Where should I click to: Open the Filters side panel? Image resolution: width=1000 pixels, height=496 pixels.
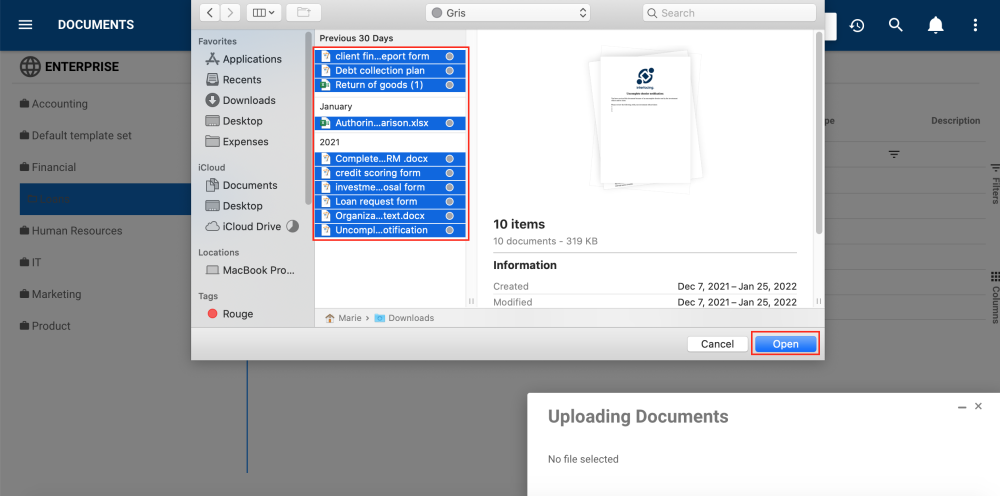click(x=994, y=185)
